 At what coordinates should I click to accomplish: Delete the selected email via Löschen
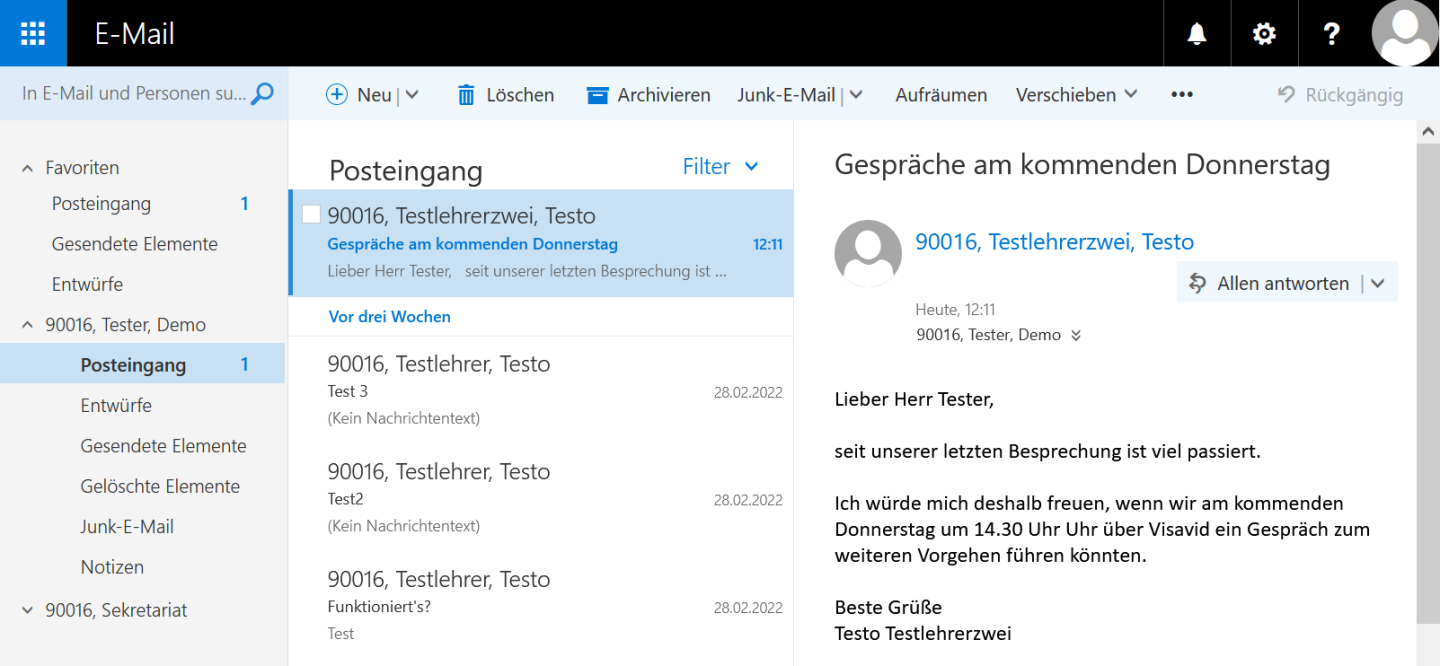coord(504,94)
